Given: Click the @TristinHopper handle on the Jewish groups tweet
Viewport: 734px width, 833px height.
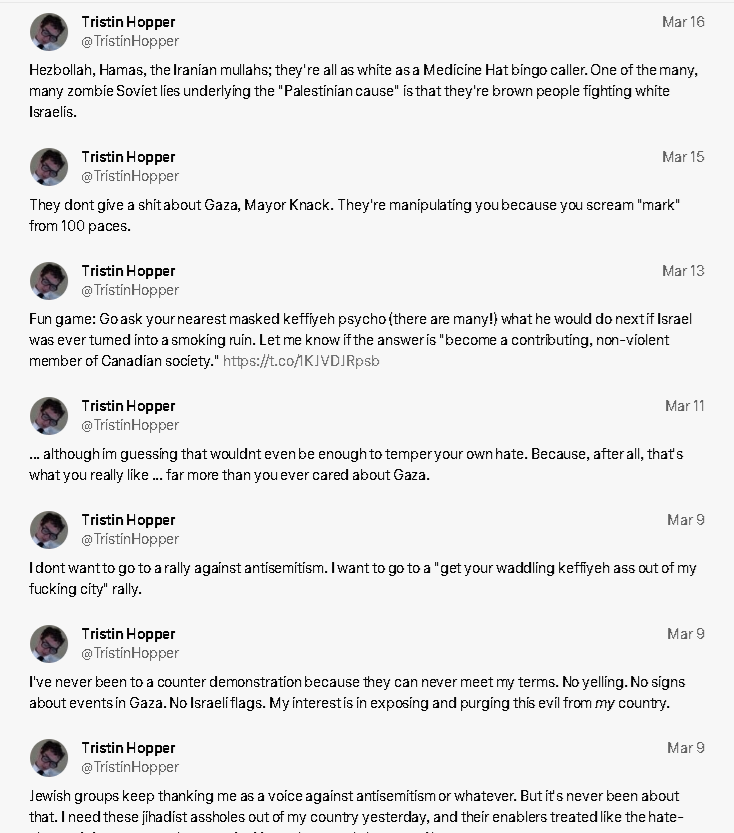Looking at the screenshot, I should [x=130, y=767].
